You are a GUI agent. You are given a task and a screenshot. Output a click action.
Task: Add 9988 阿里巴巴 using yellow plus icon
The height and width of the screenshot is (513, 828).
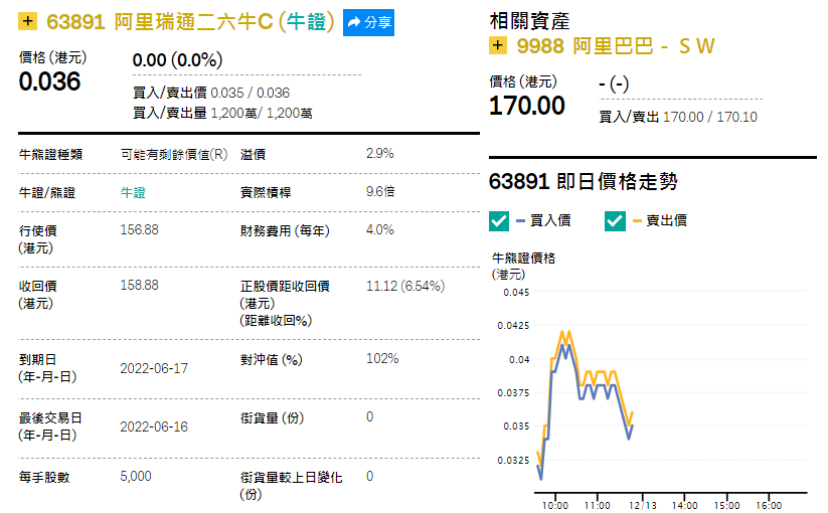(497, 45)
